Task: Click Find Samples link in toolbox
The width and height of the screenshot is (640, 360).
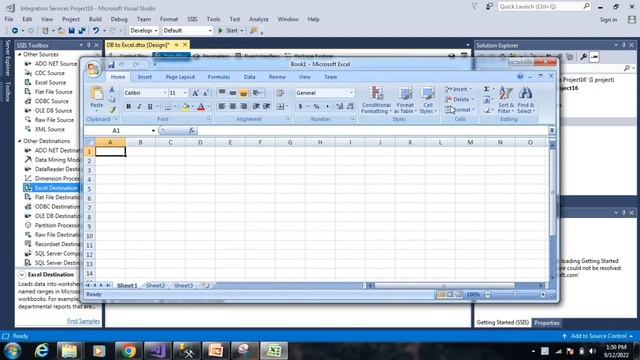Action: pyautogui.click(x=83, y=321)
